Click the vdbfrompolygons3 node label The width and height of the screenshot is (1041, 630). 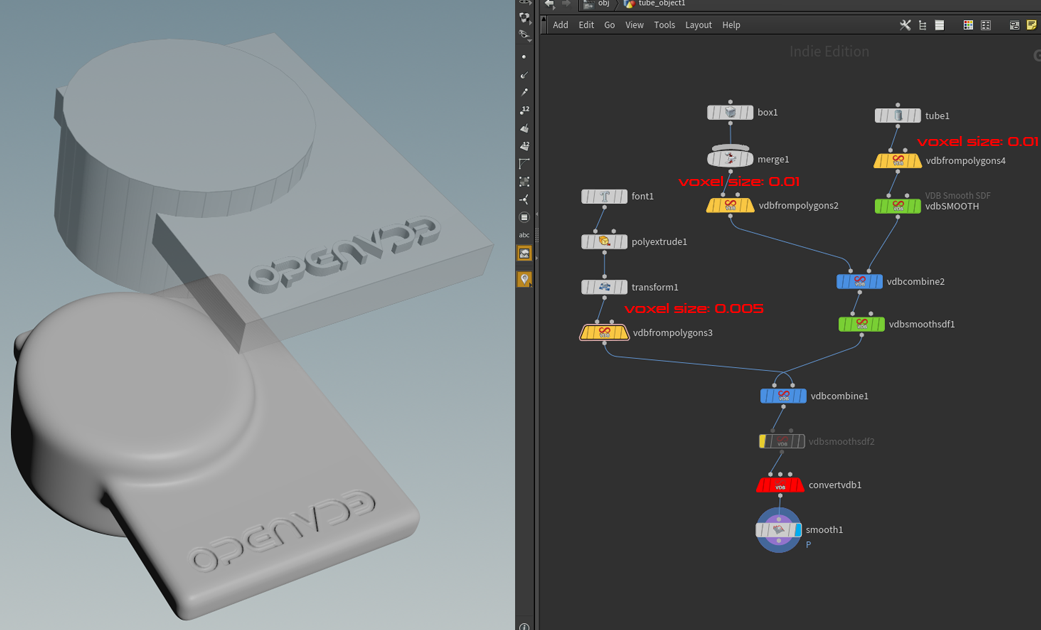(673, 333)
